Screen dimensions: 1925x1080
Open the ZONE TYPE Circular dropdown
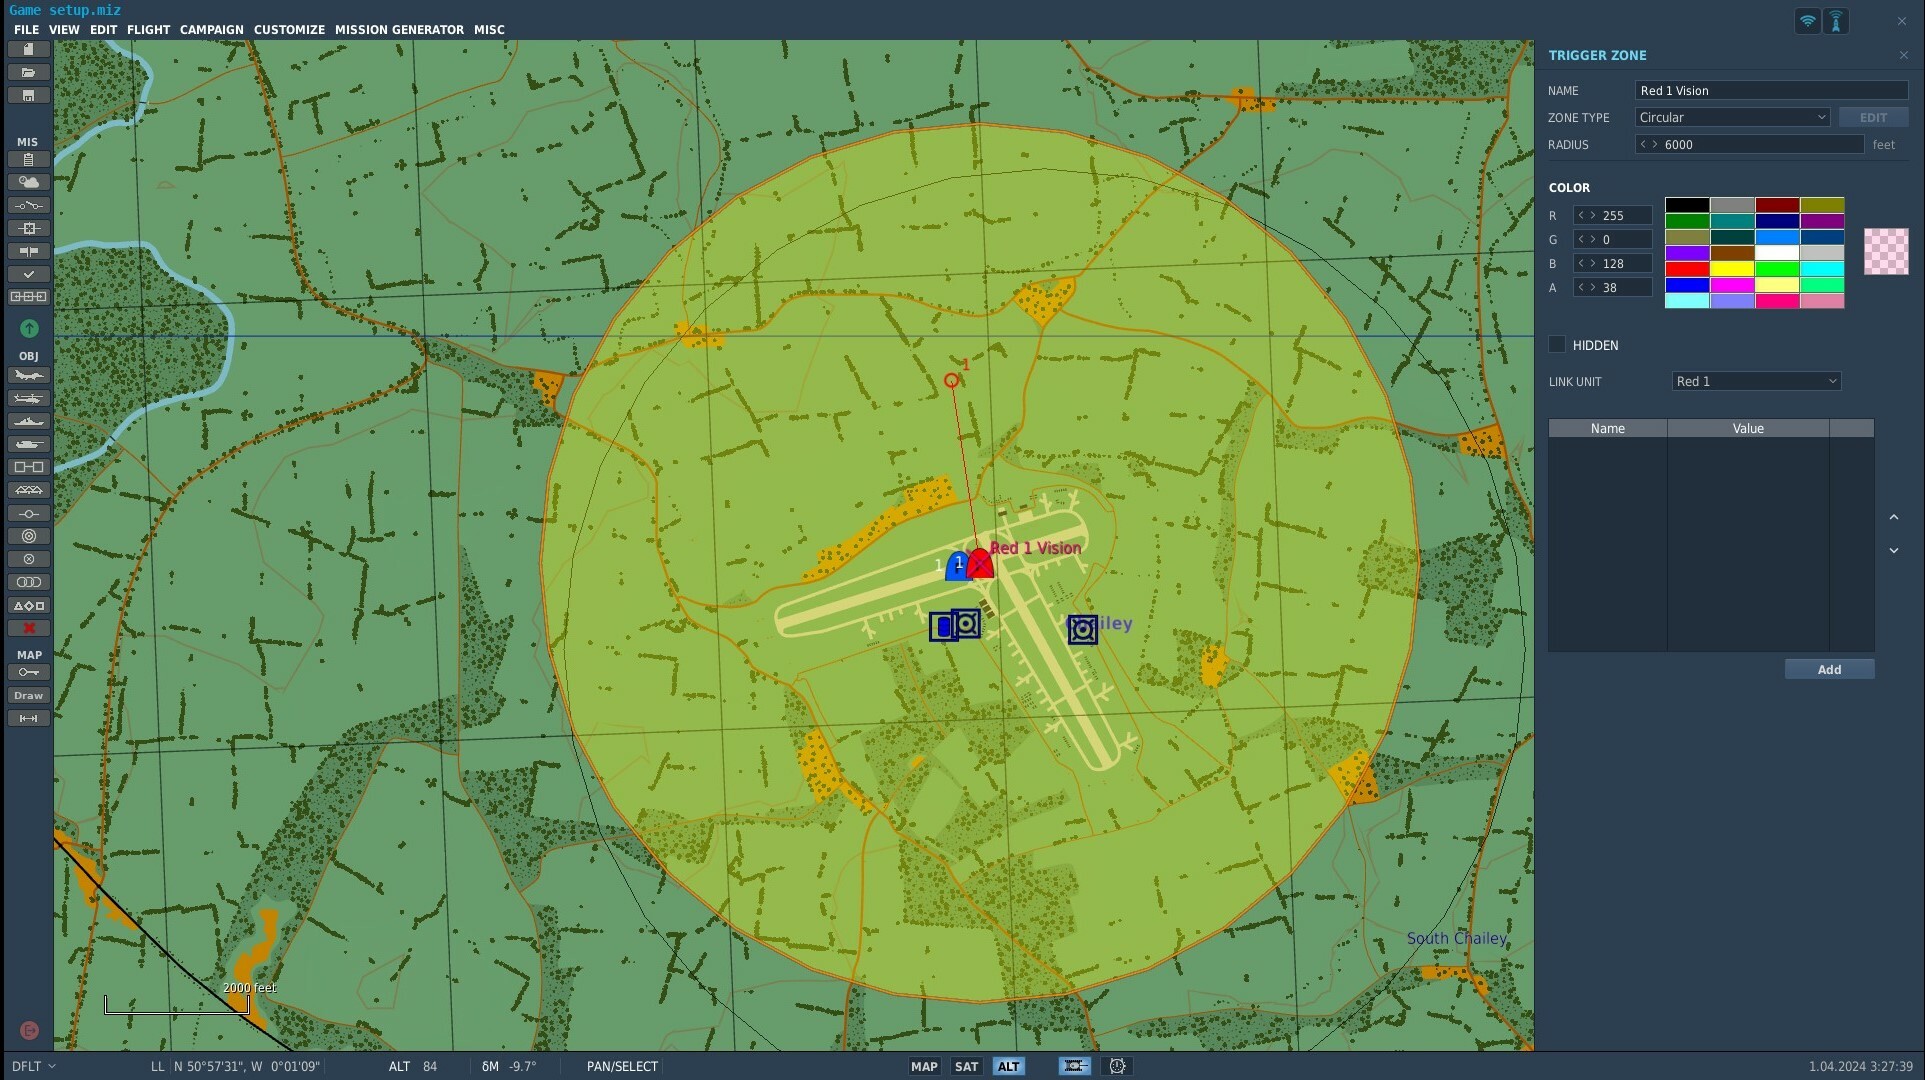click(x=1732, y=117)
